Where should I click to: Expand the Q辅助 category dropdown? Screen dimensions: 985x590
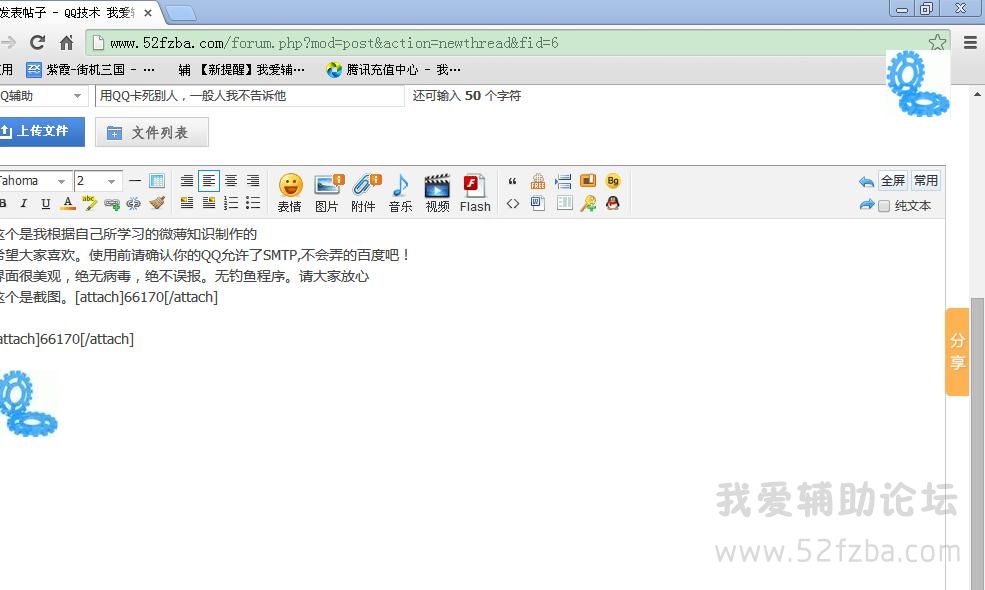click(43, 96)
